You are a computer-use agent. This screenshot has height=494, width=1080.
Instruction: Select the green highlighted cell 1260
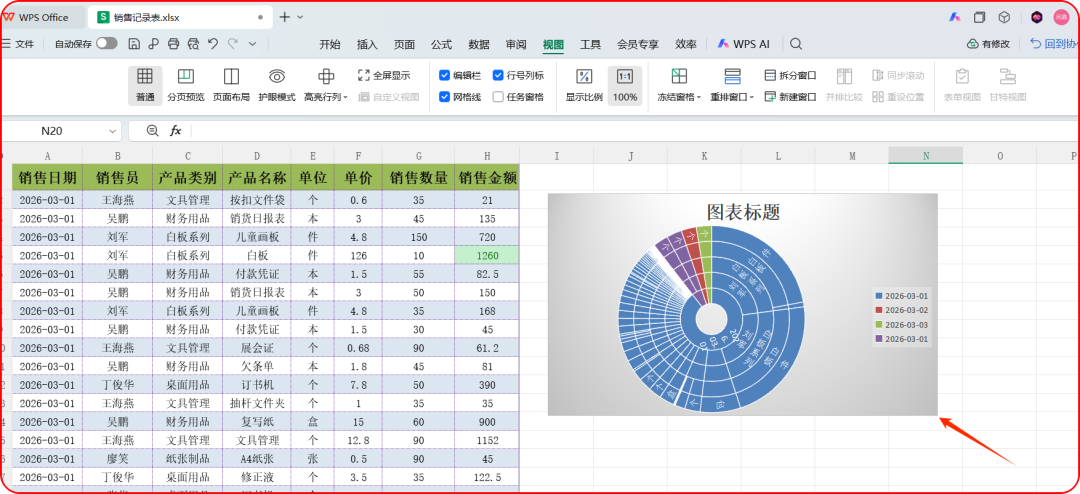click(487, 255)
